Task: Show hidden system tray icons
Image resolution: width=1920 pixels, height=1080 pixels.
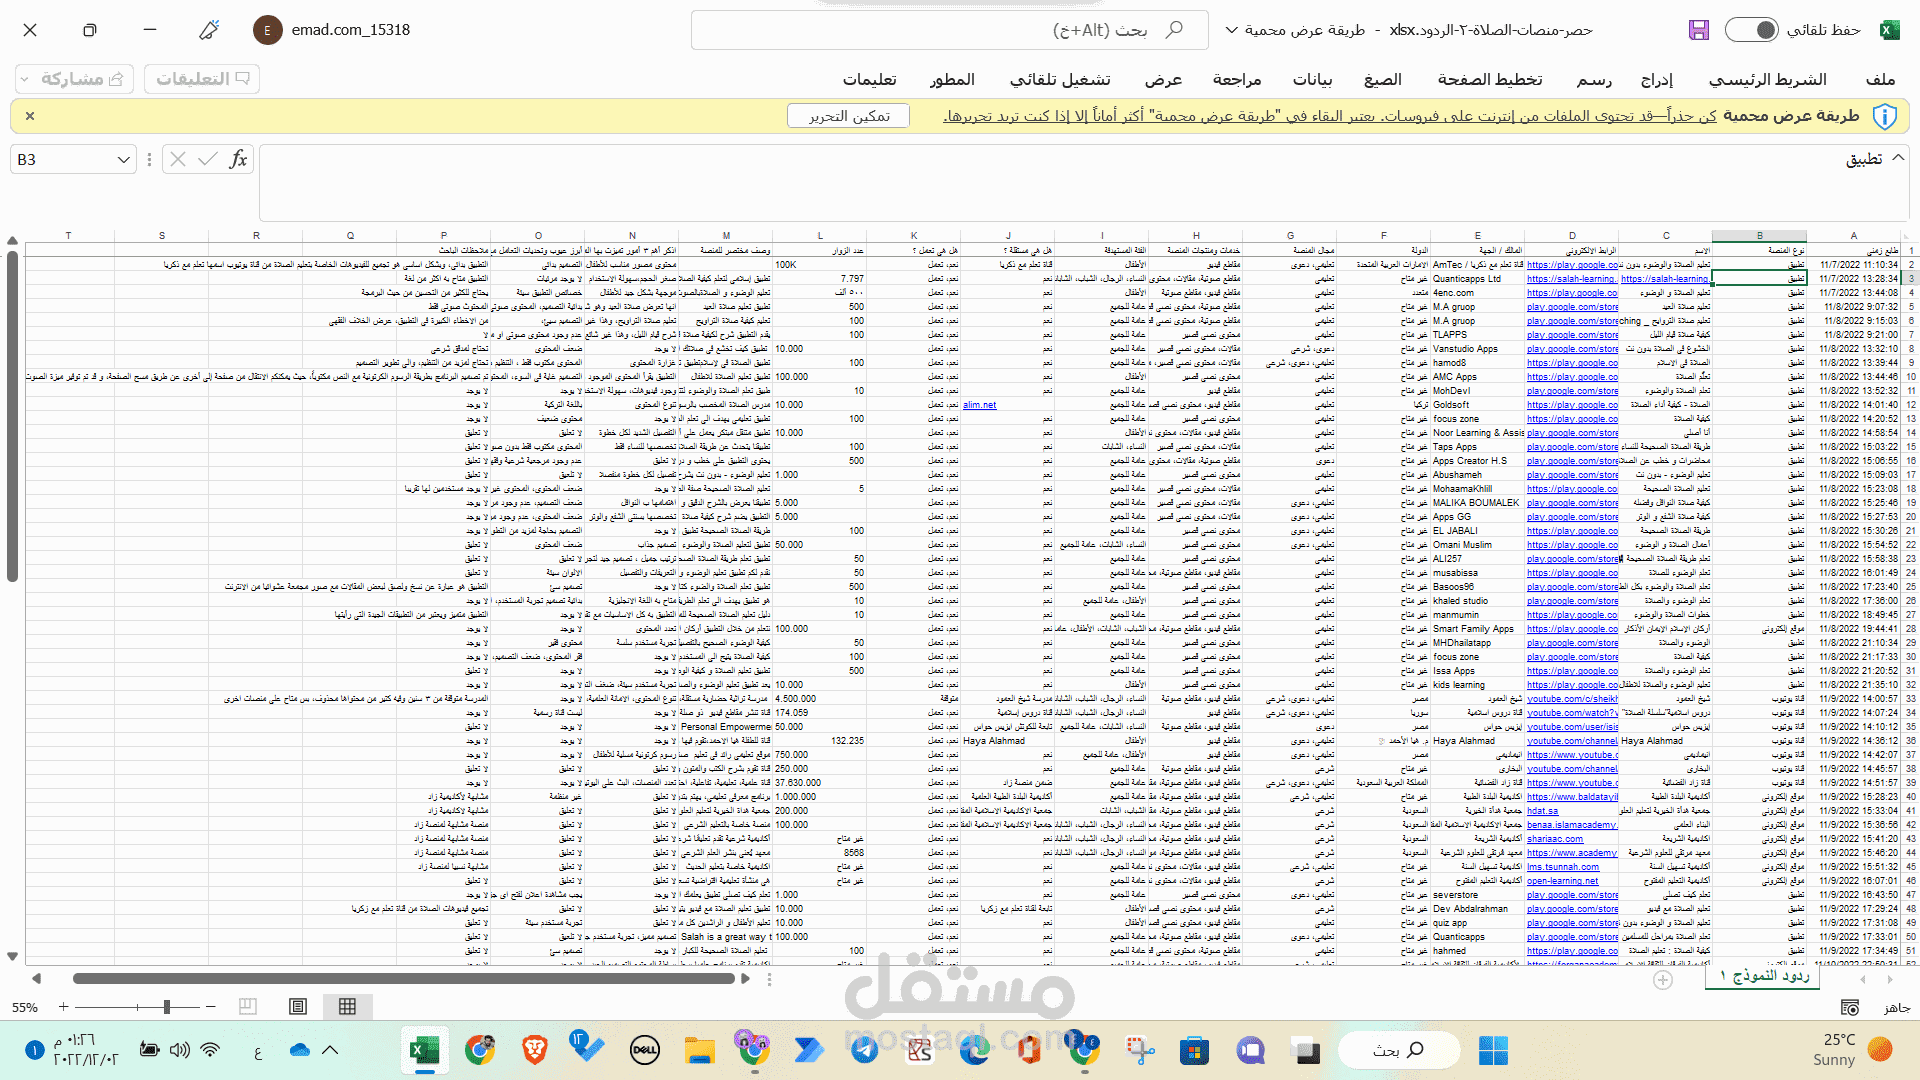Action: point(330,1050)
